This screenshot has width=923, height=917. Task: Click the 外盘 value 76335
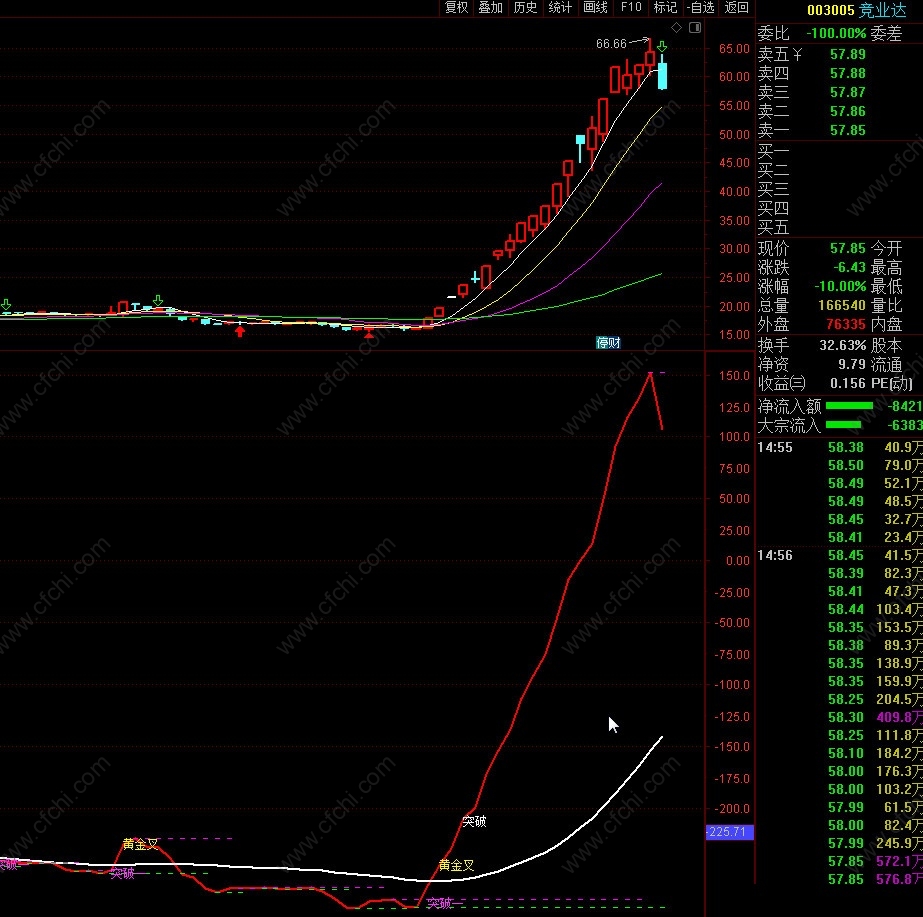point(846,324)
